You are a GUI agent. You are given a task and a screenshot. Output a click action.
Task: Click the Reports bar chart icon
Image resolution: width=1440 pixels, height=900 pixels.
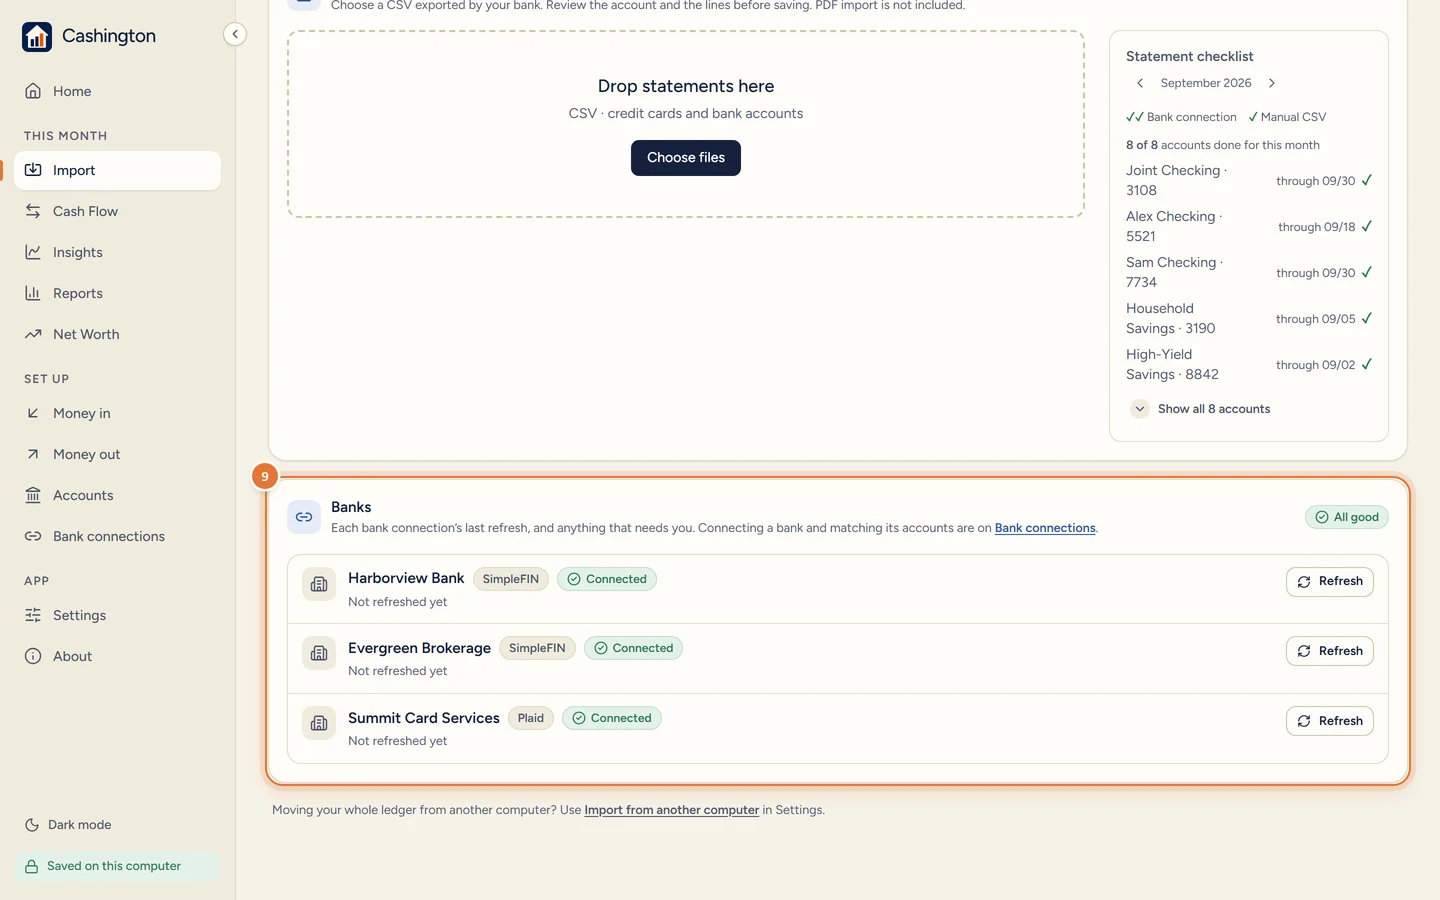tap(33, 293)
